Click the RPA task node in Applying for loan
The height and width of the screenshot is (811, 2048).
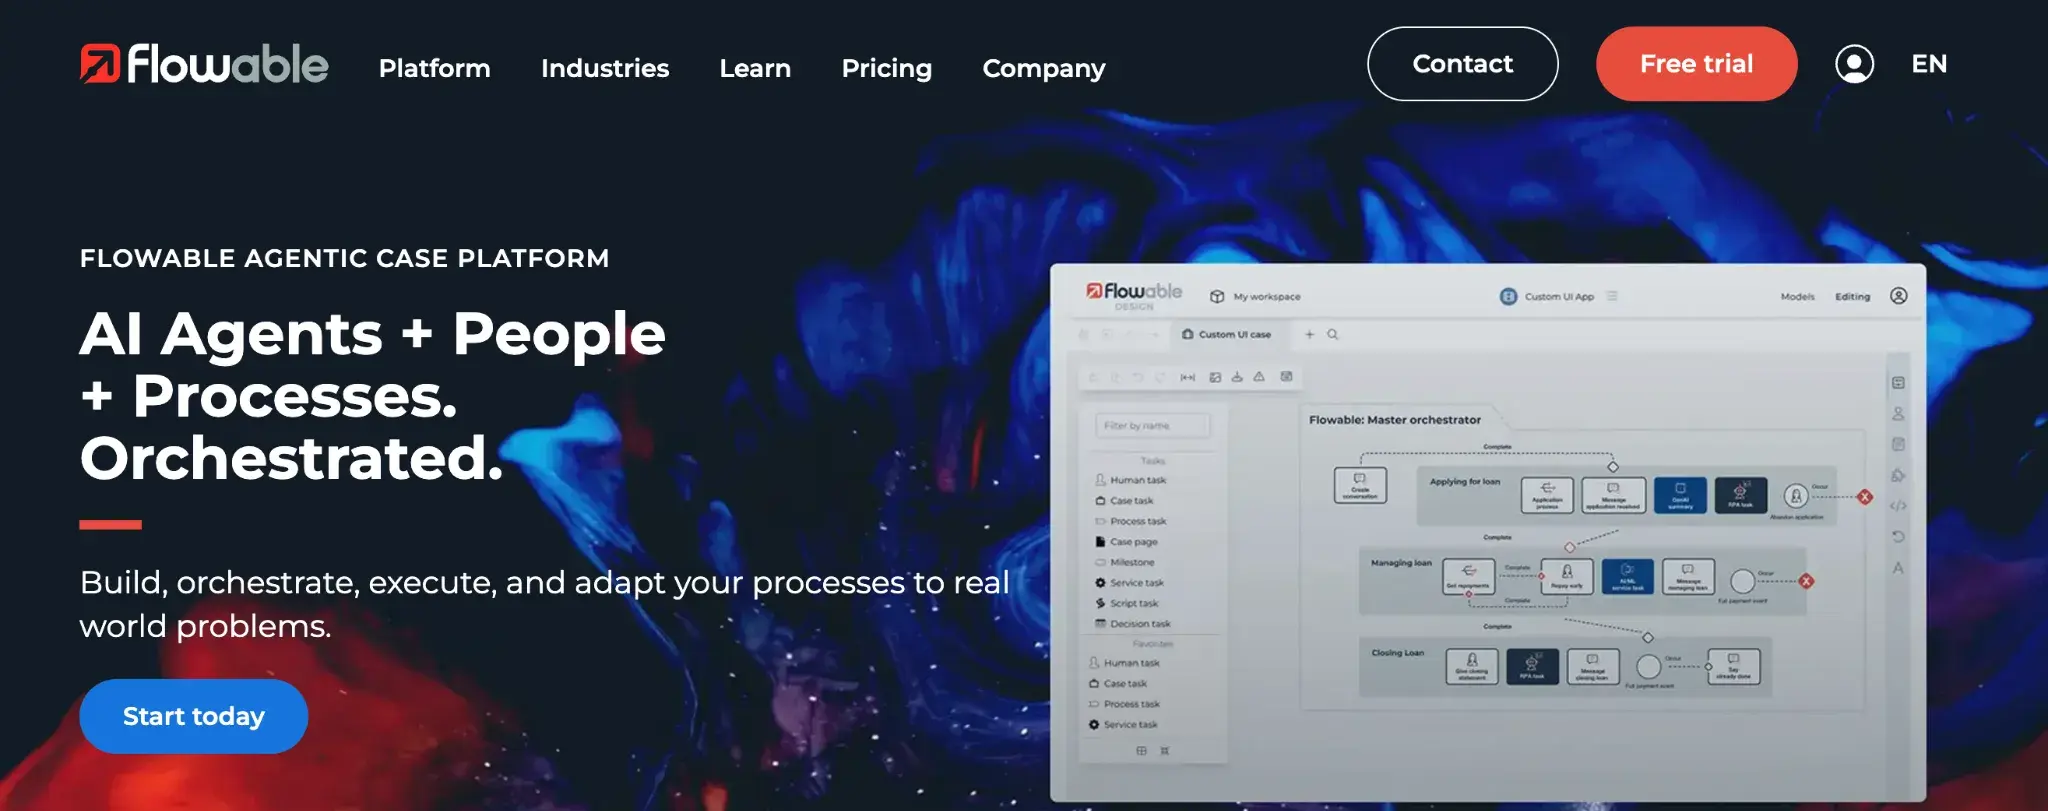pos(1740,495)
